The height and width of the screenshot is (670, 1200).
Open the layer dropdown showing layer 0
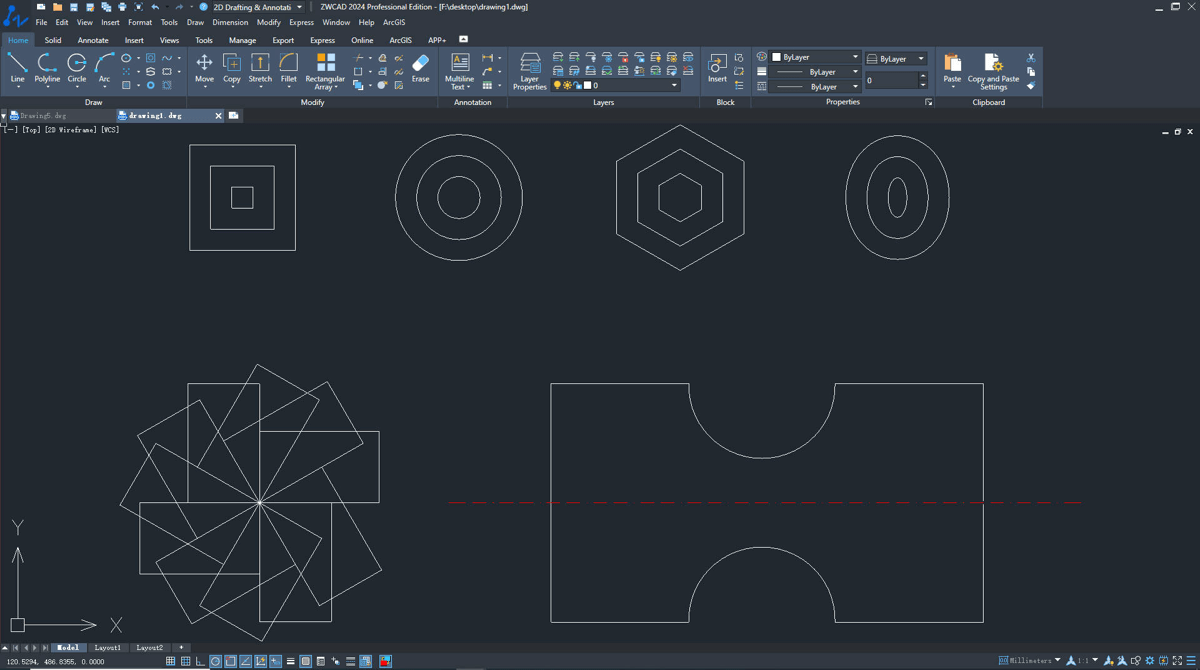[x=616, y=86]
